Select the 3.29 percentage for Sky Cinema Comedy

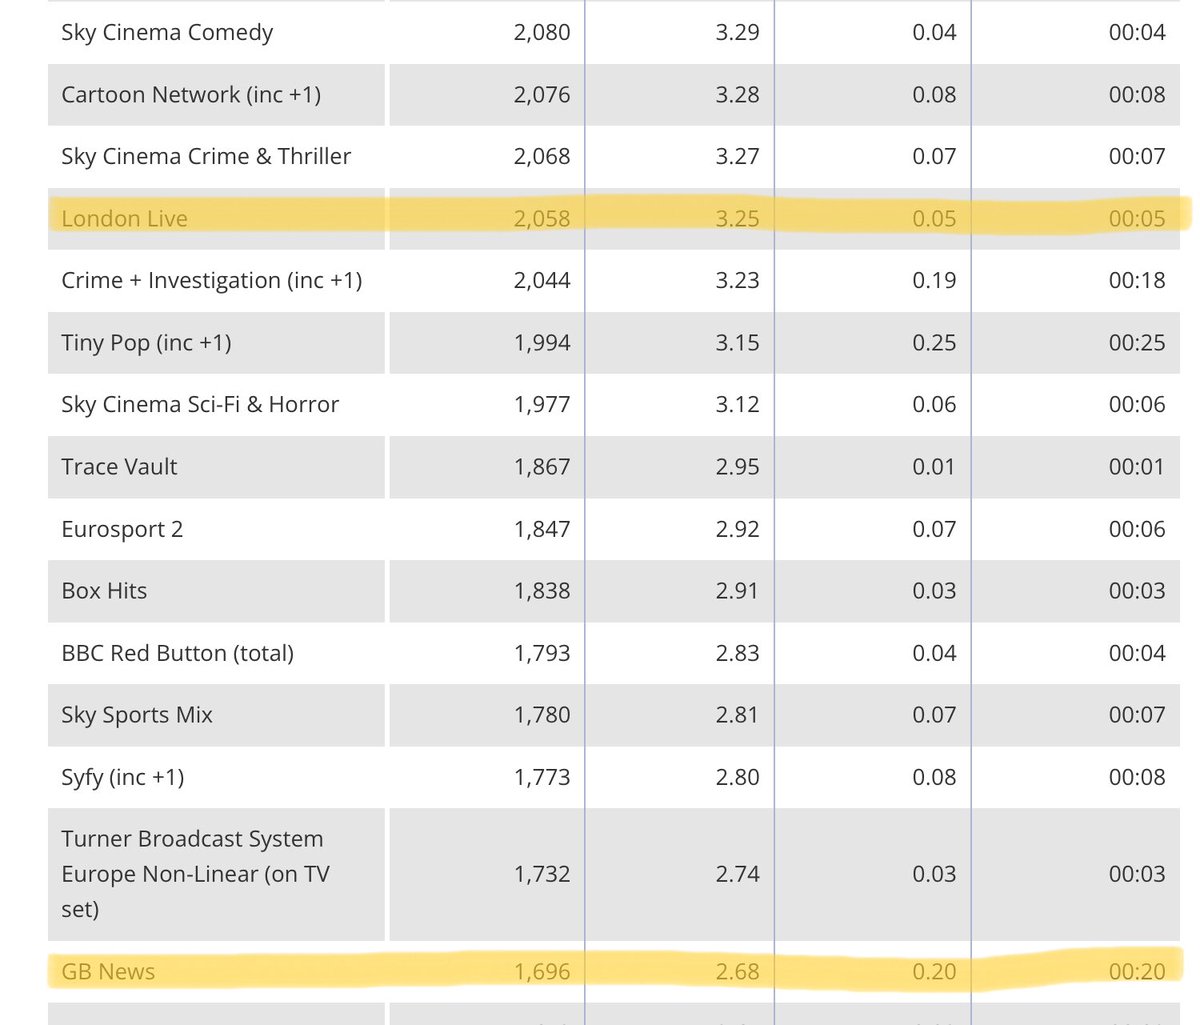738,33
